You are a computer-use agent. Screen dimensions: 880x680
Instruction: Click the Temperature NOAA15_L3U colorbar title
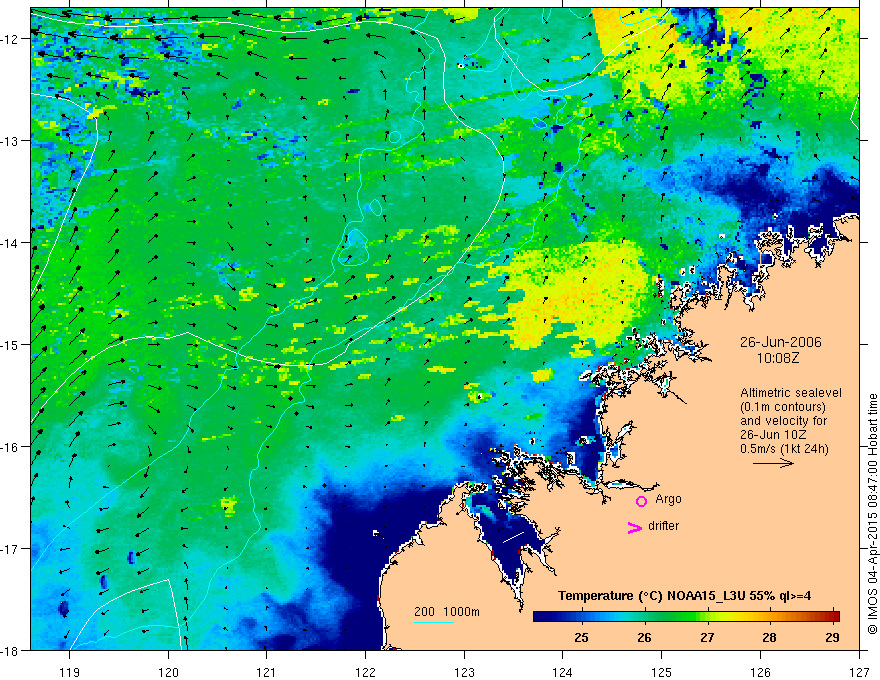point(684,596)
